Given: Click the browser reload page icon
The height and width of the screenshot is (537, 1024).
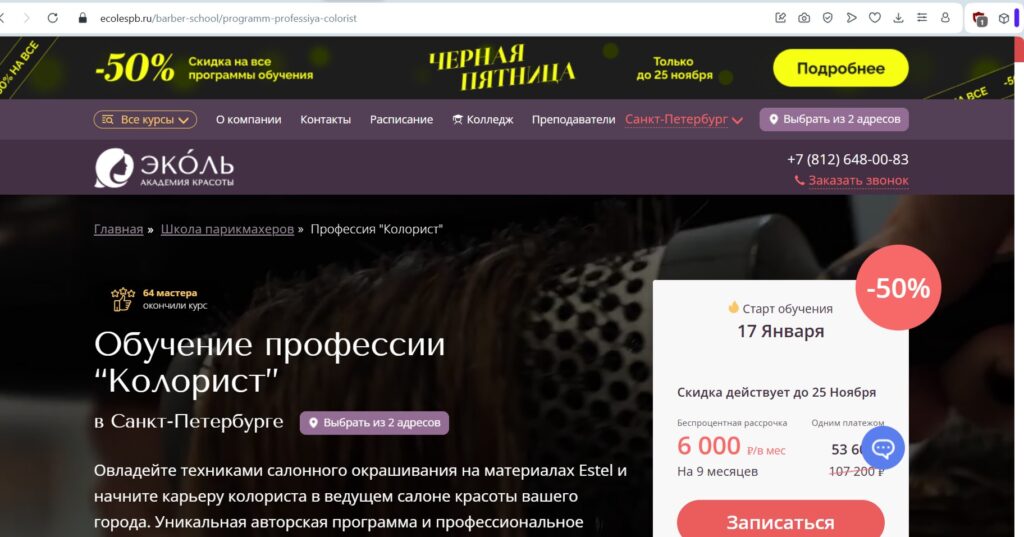Looking at the screenshot, I should tap(53, 18).
